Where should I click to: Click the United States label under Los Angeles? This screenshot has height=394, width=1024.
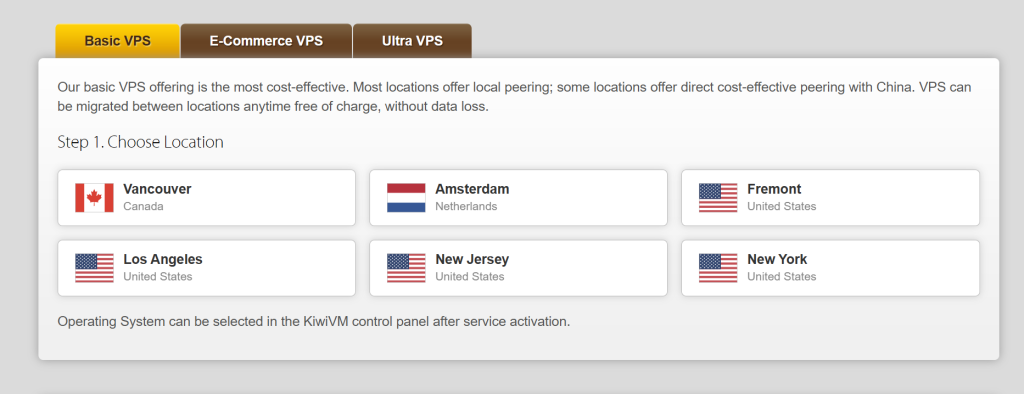tap(158, 276)
